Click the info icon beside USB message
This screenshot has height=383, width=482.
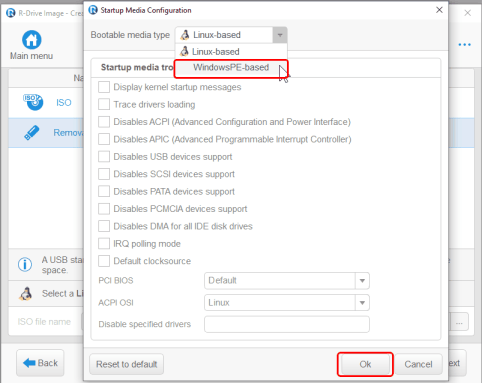tap(25, 265)
